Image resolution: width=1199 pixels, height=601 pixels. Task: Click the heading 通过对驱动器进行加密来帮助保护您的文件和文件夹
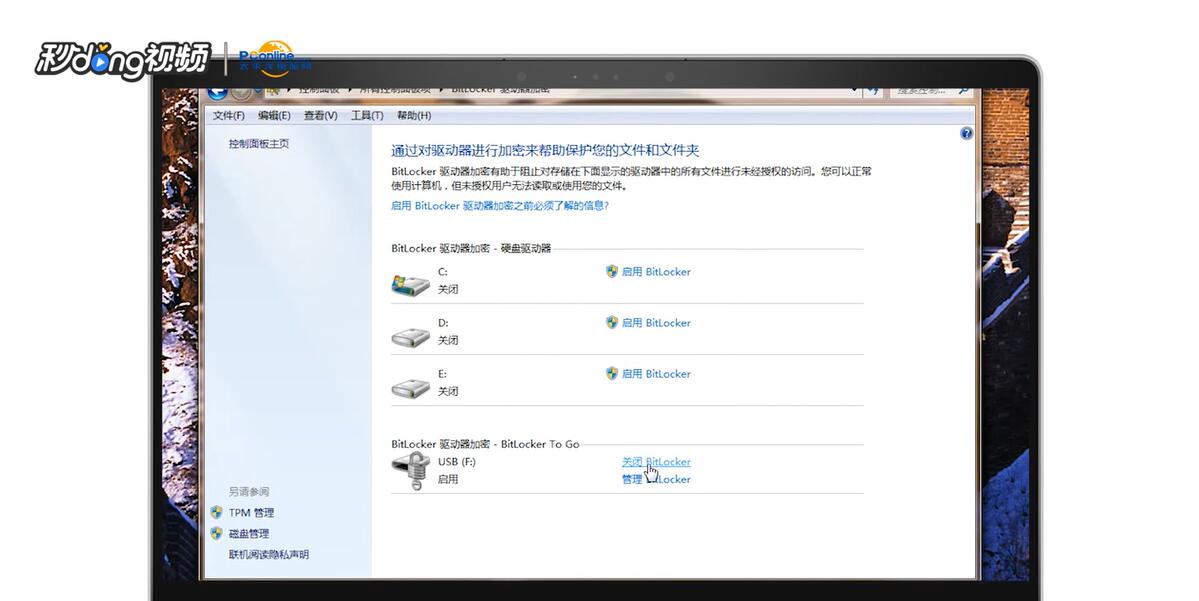(x=545, y=151)
